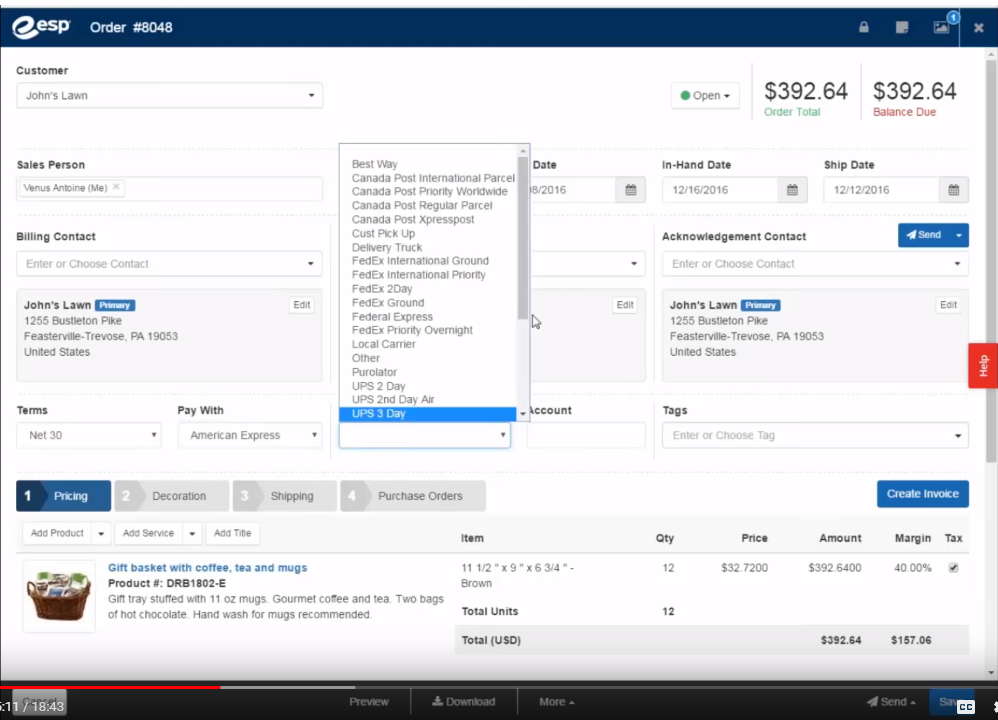998x720 pixels.
Task: Select highlighted UPS 3 Day option
Action: click(428, 414)
